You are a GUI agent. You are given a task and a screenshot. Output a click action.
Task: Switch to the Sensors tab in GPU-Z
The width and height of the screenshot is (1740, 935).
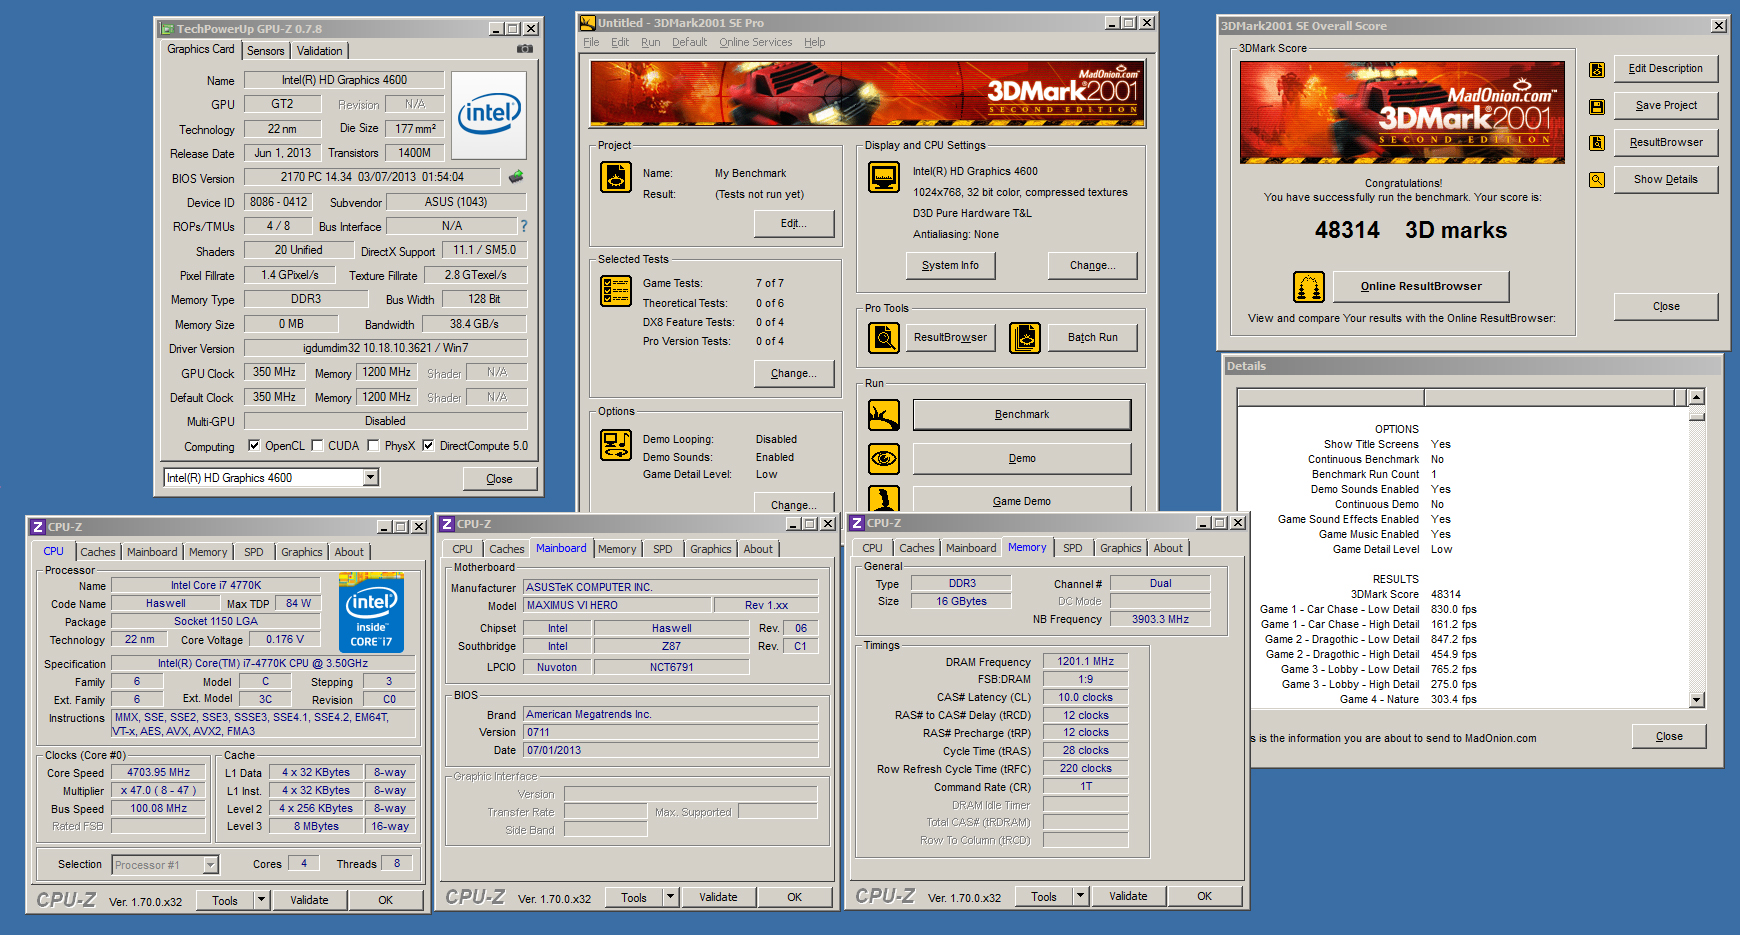point(266,51)
